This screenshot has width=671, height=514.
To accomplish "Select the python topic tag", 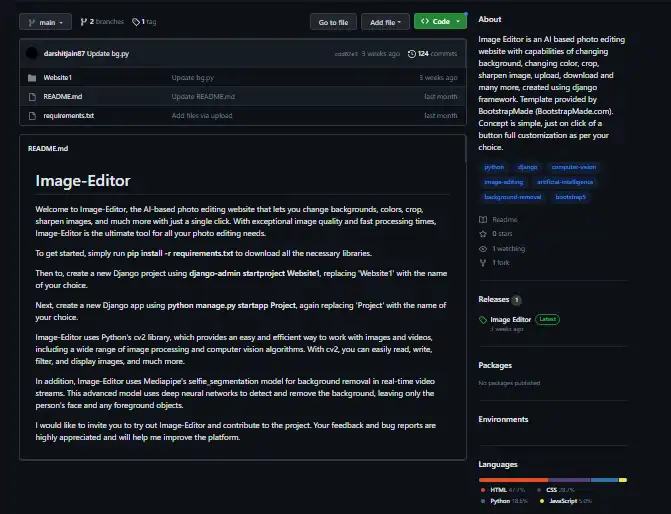I will 494,167.
